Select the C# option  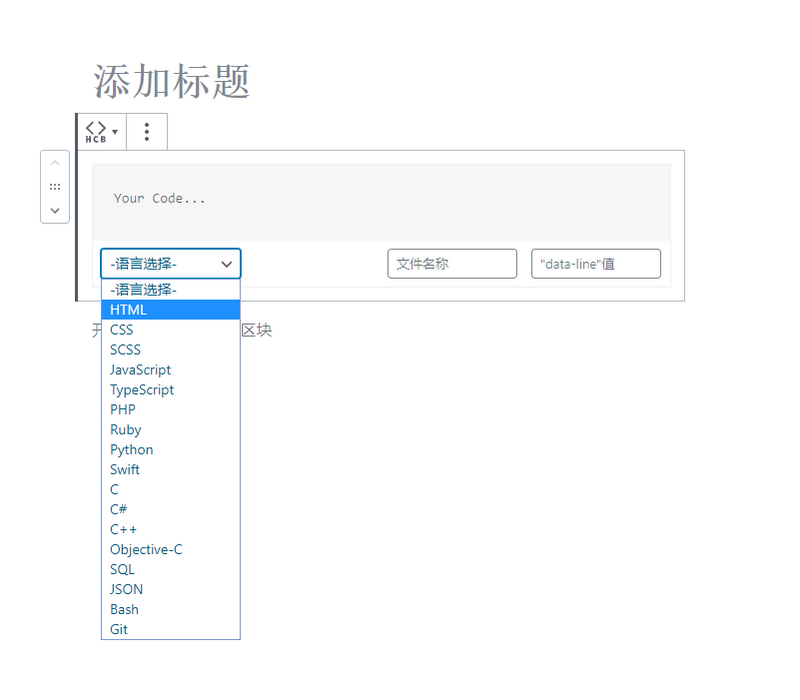point(171,509)
